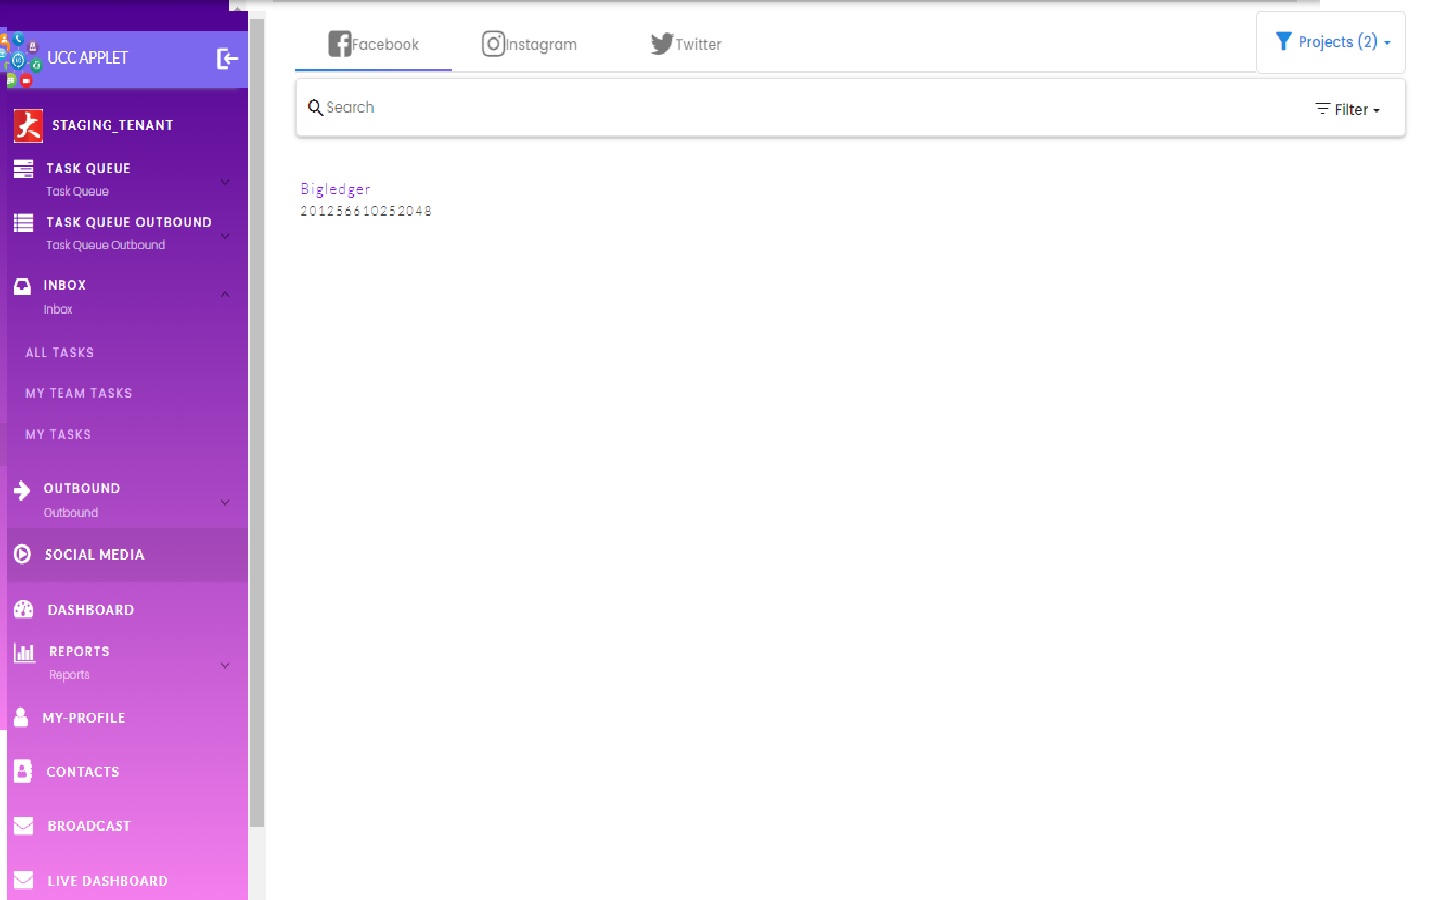Viewport: 1440px width, 900px height.
Task: Click the Broadcast envelope icon
Action: click(x=24, y=826)
